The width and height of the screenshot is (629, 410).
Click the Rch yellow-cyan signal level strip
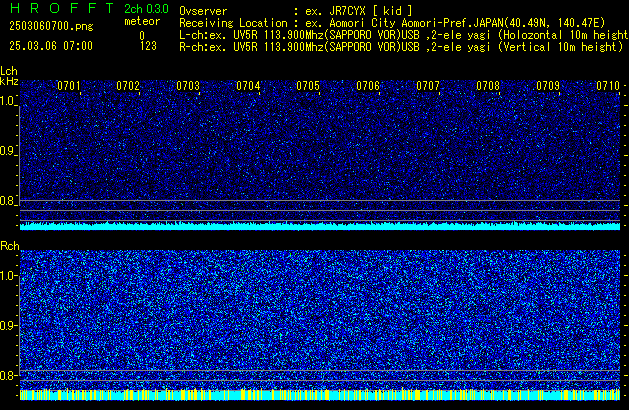pyautogui.click(x=320, y=395)
